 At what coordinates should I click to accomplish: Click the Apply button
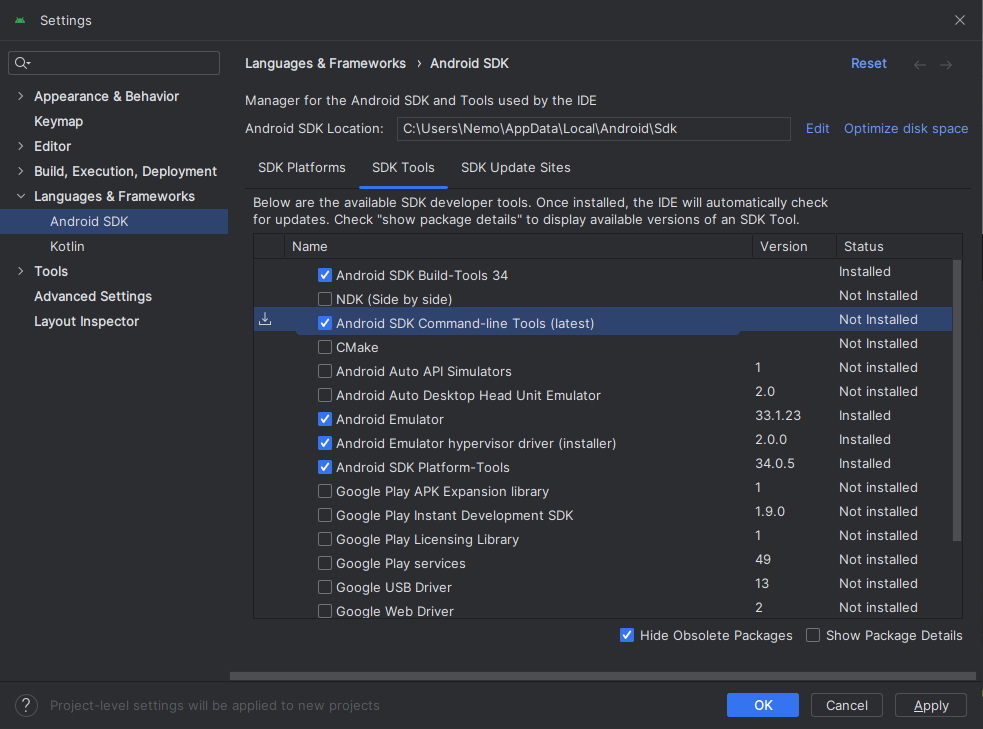[930, 705]
